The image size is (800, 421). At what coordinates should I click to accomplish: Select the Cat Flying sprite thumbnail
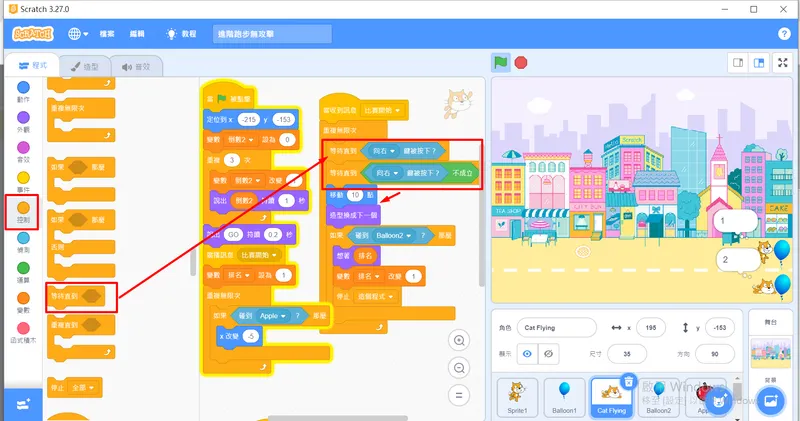coord(611,398)
